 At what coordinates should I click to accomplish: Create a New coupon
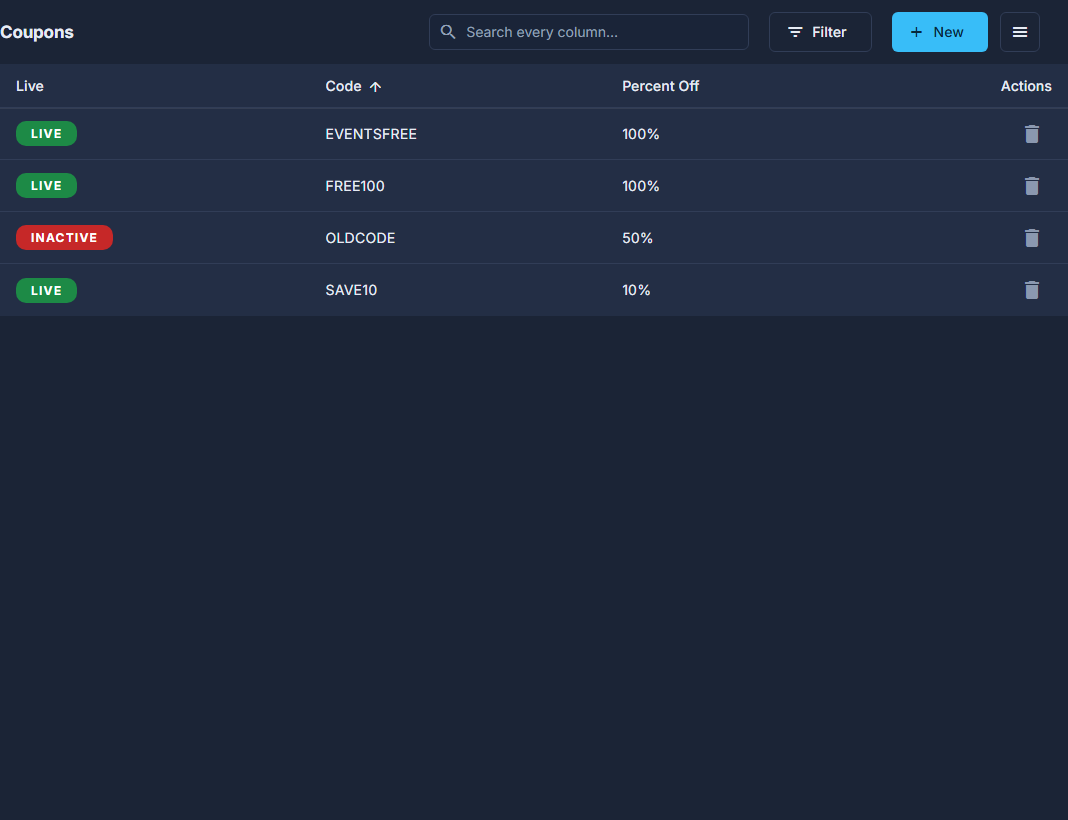click(x=939, y=32)
